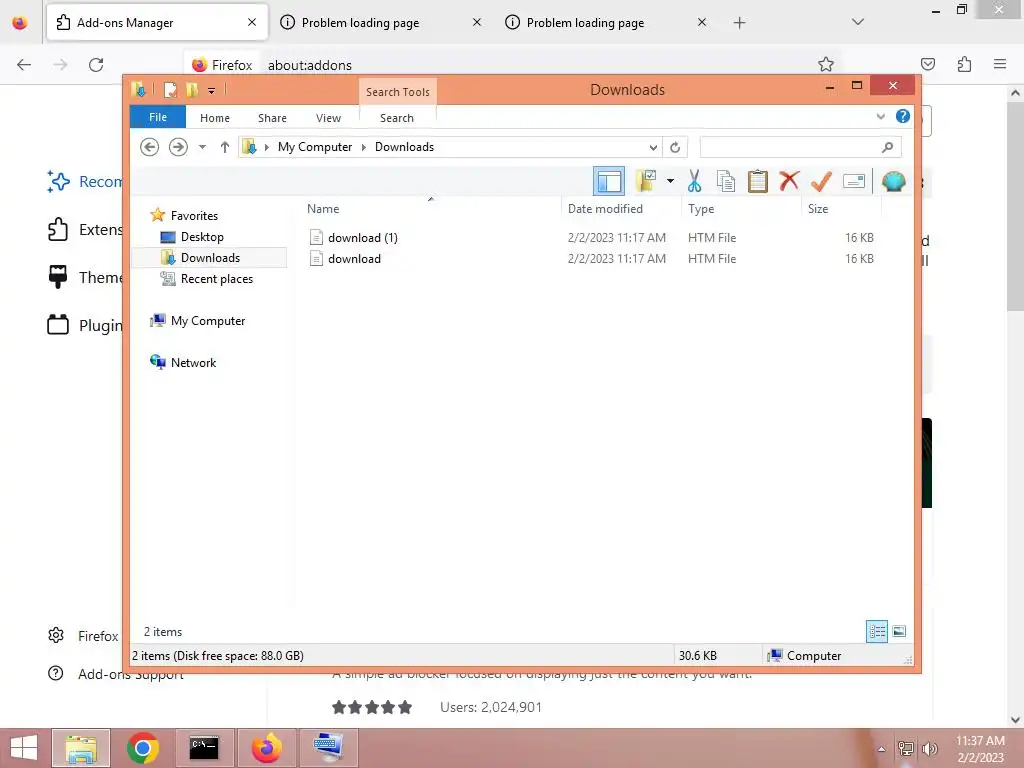Bookmark the page with the star icon
The height and width of the screenshot is (768, 1024).
click(x=826, y=64)
